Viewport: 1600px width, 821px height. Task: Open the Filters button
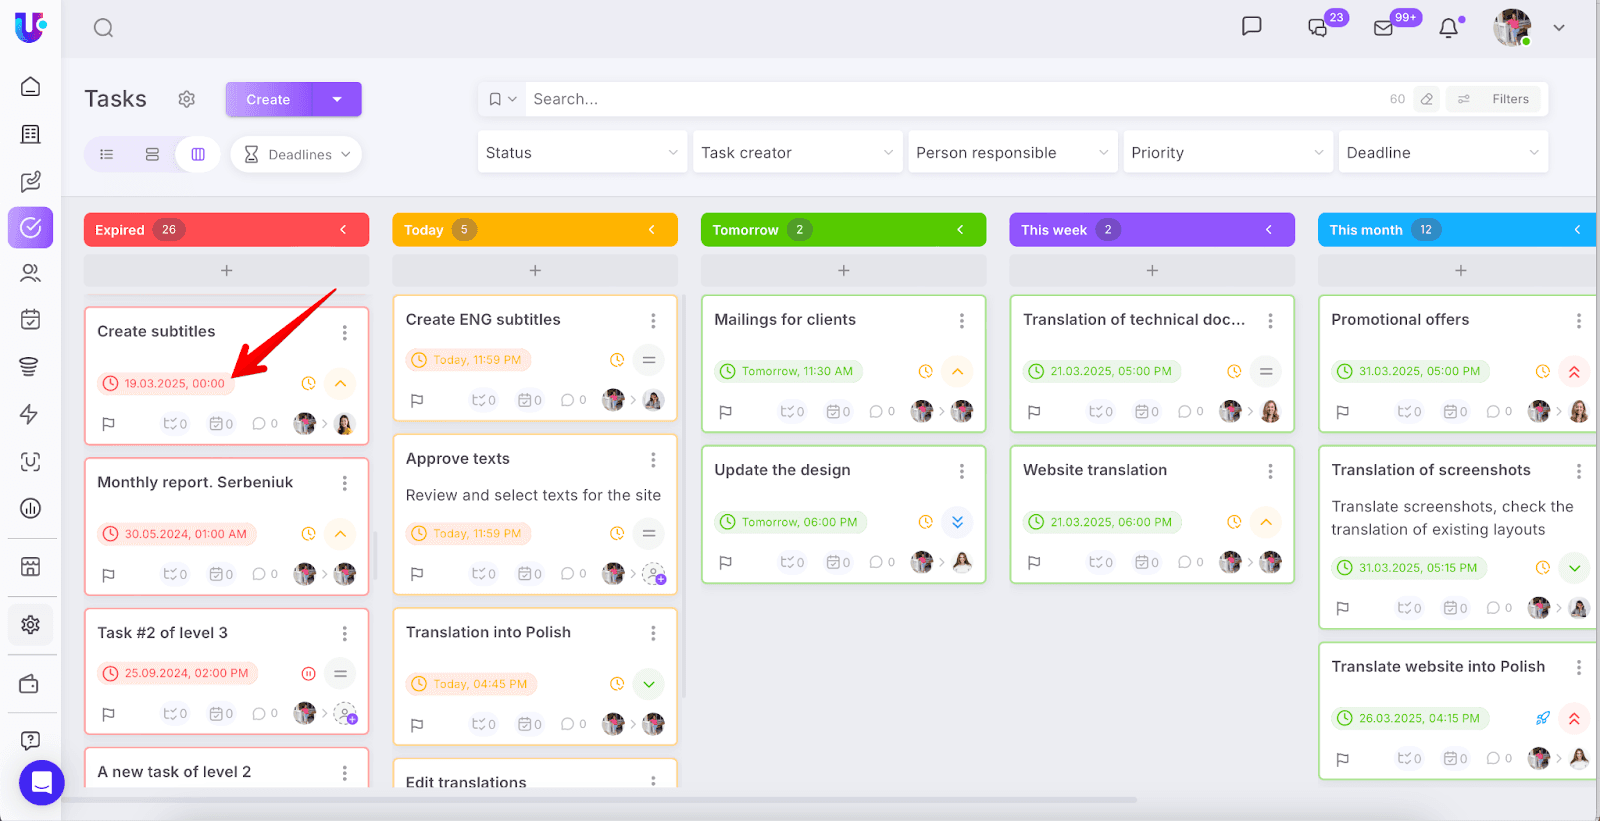point(1497,99)
